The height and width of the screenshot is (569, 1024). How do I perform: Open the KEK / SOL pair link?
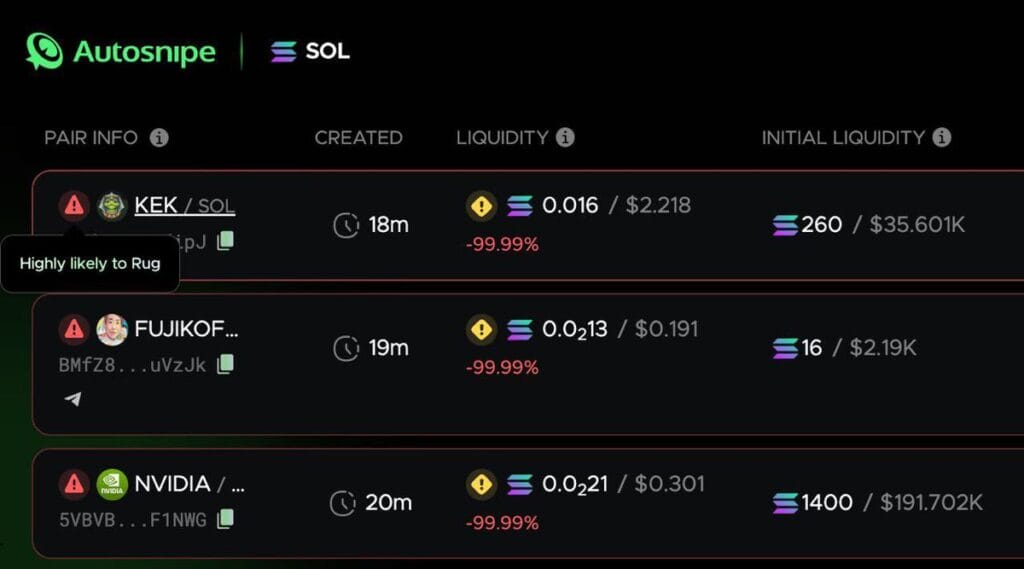coord(184,206)
